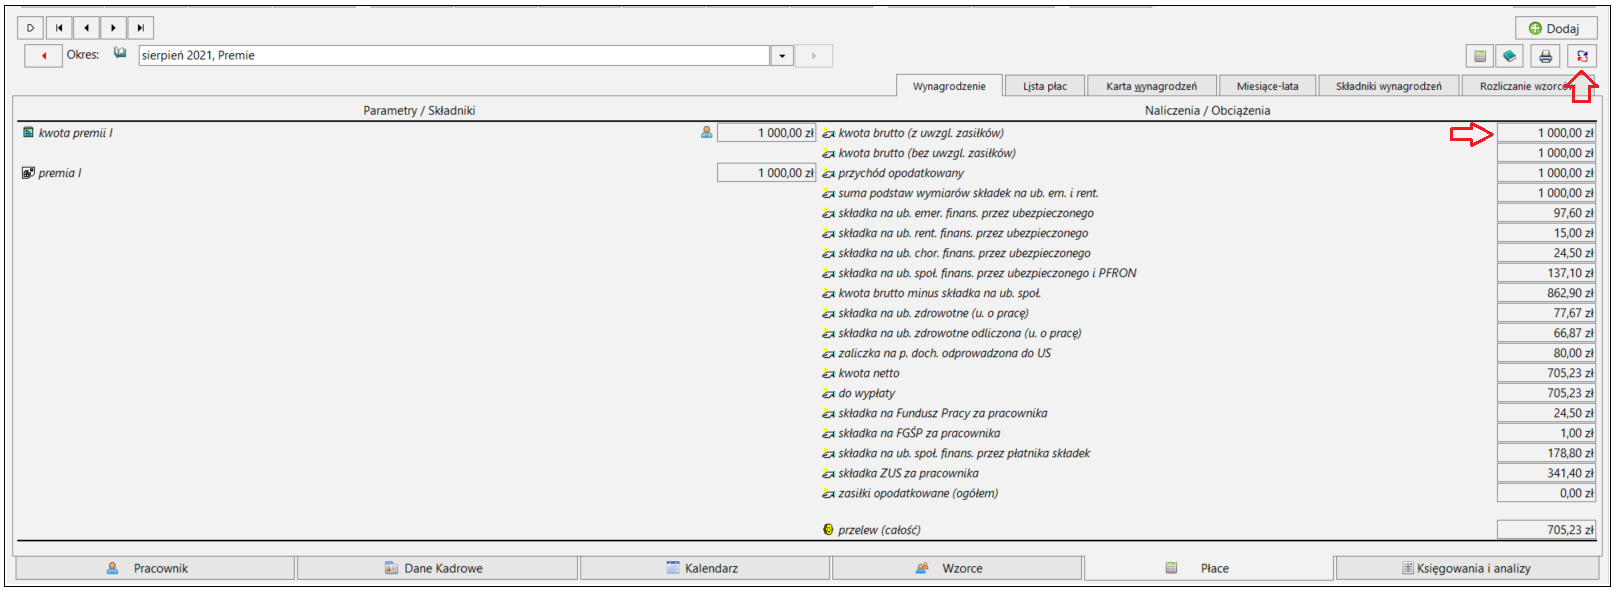Open the Składniki wynagrodzeń tab
Viewport: 1617px width, 591px height.
[1388, 86]
